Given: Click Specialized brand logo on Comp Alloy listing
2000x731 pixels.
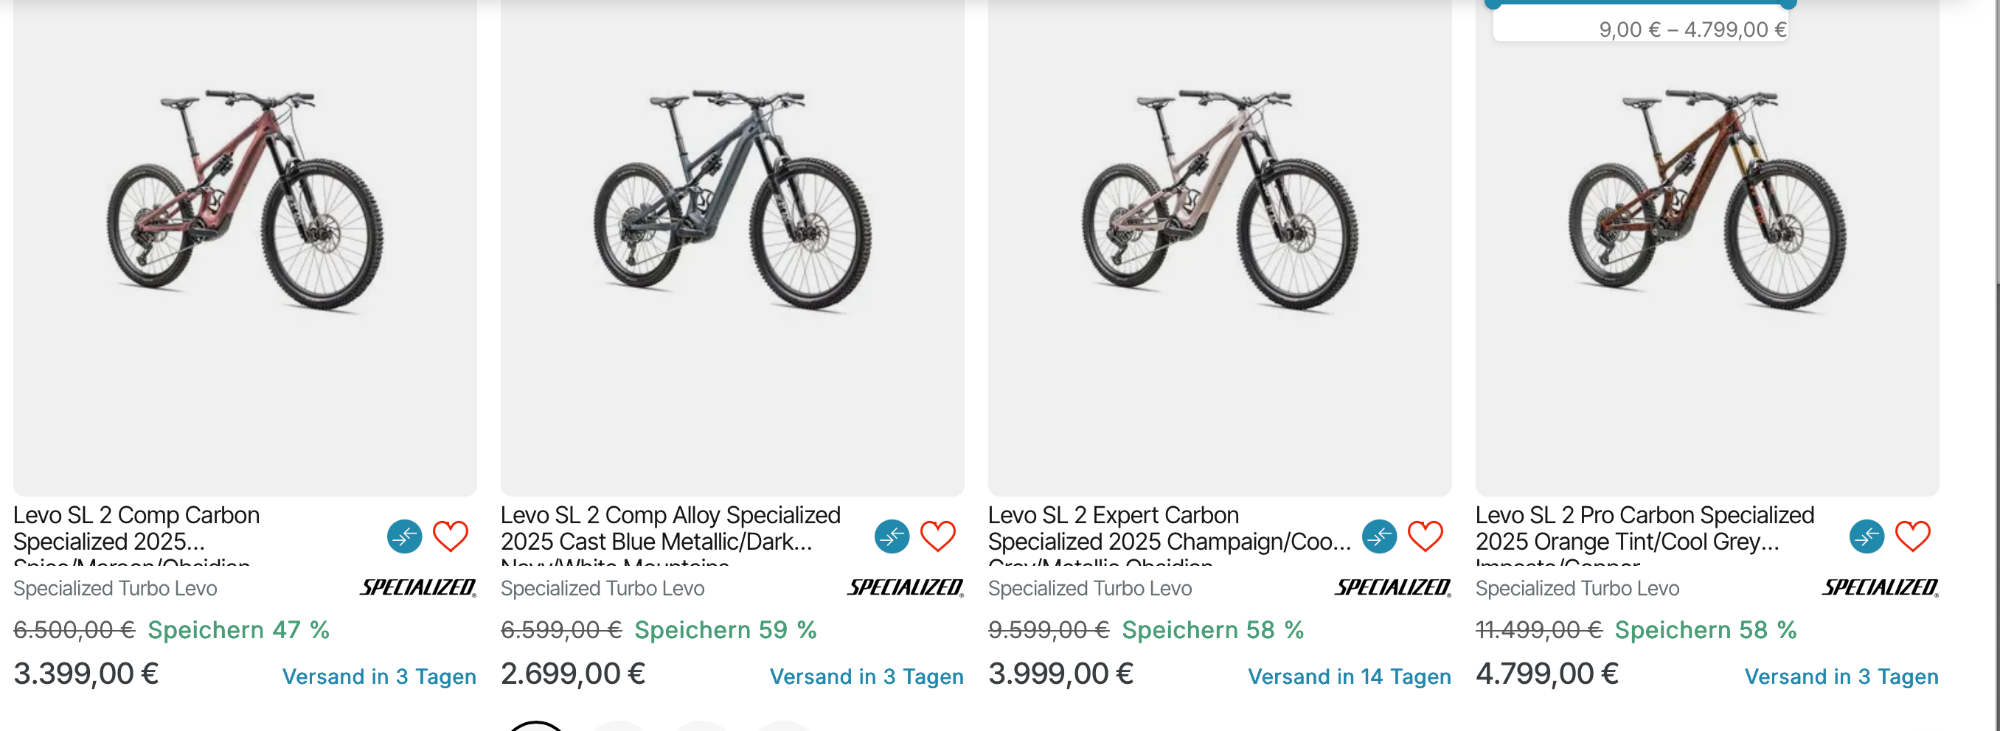Looking at the screenshot, I should (x=905, y=588).
